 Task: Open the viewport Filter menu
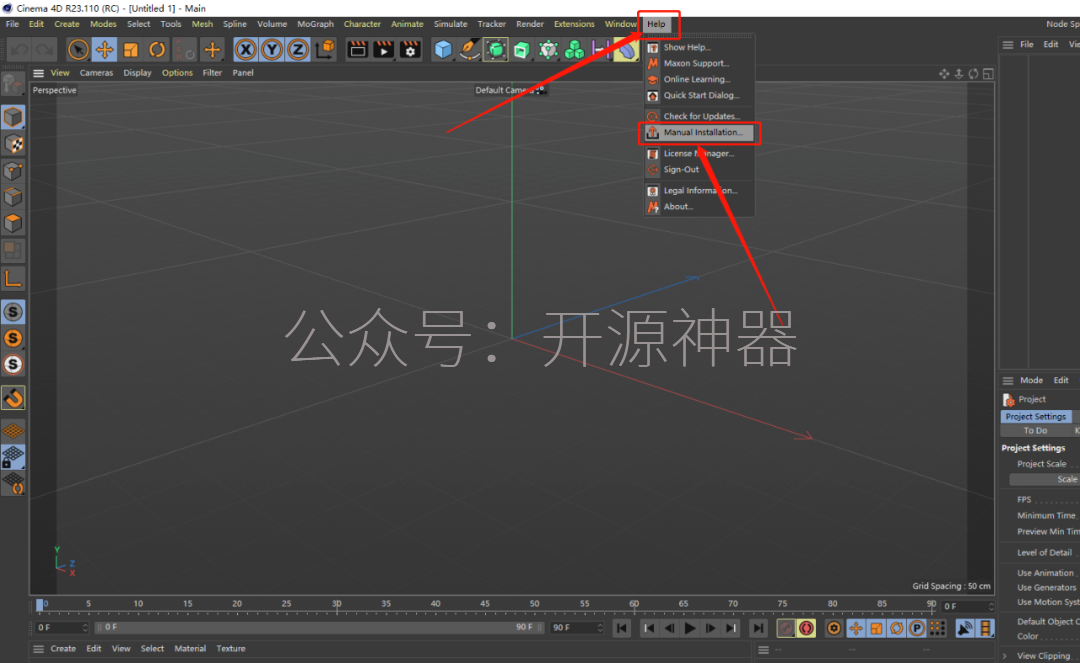click(212, 73)
